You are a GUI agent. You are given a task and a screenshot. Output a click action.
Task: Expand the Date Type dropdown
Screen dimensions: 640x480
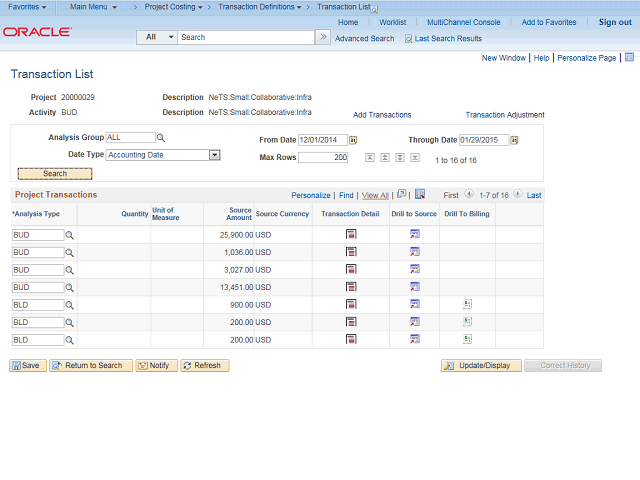pyautogui.click(x=214, y=155)
